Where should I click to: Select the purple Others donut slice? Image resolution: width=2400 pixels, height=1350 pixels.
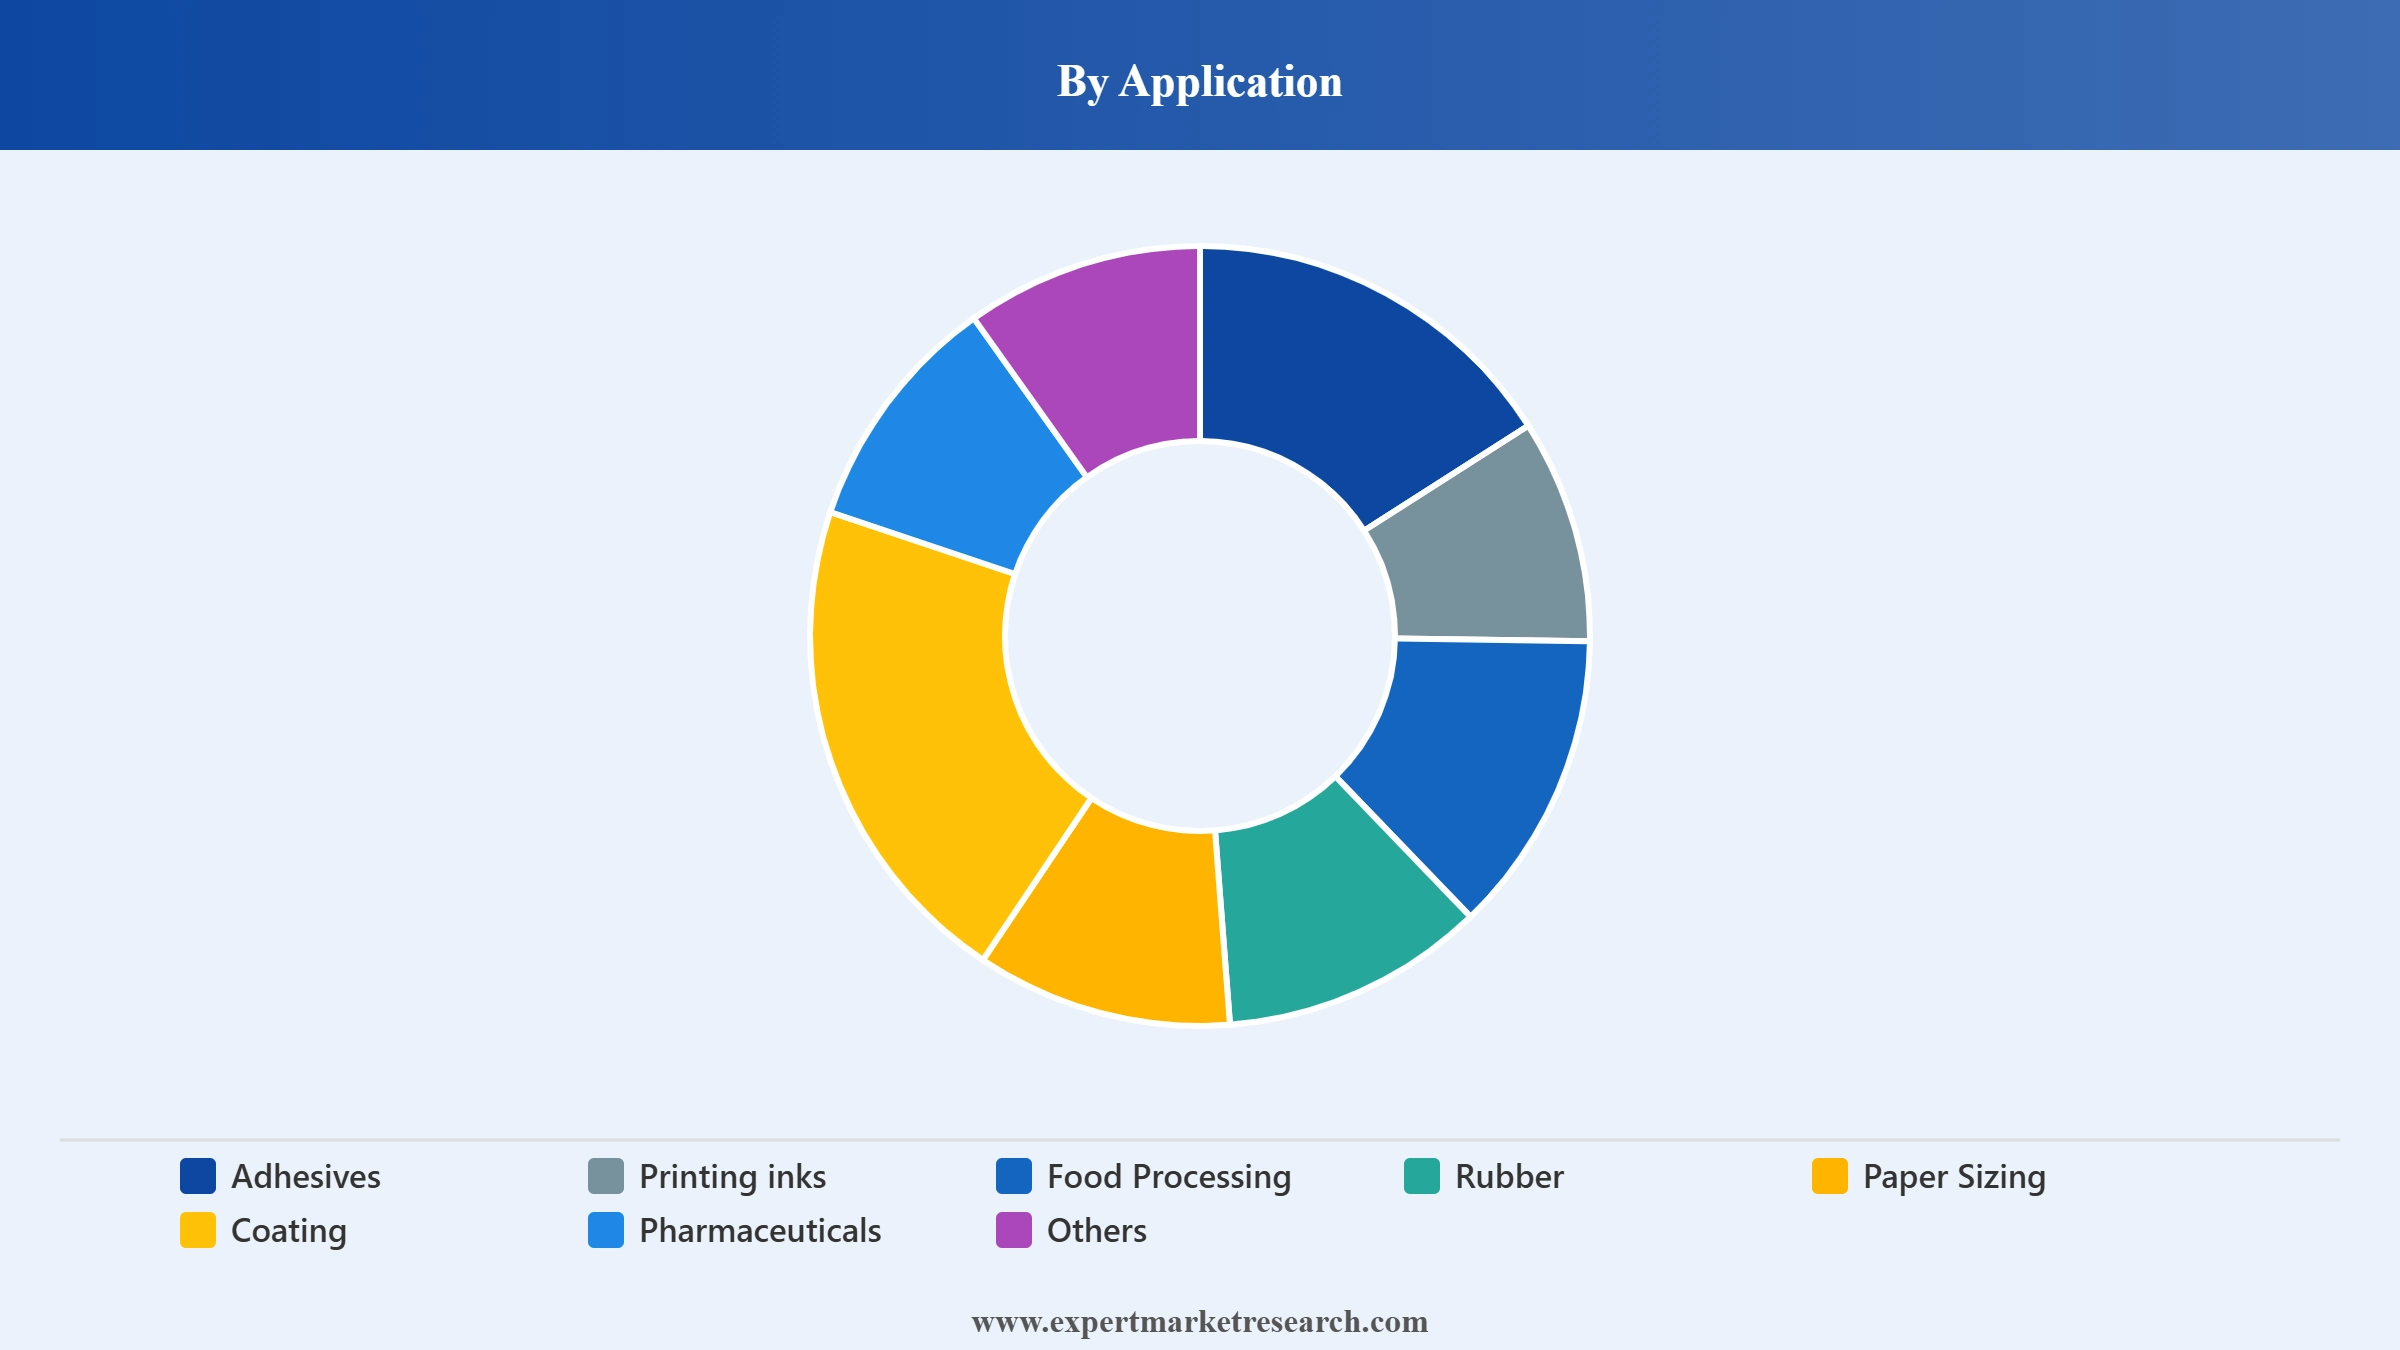tap(1110, 360)
